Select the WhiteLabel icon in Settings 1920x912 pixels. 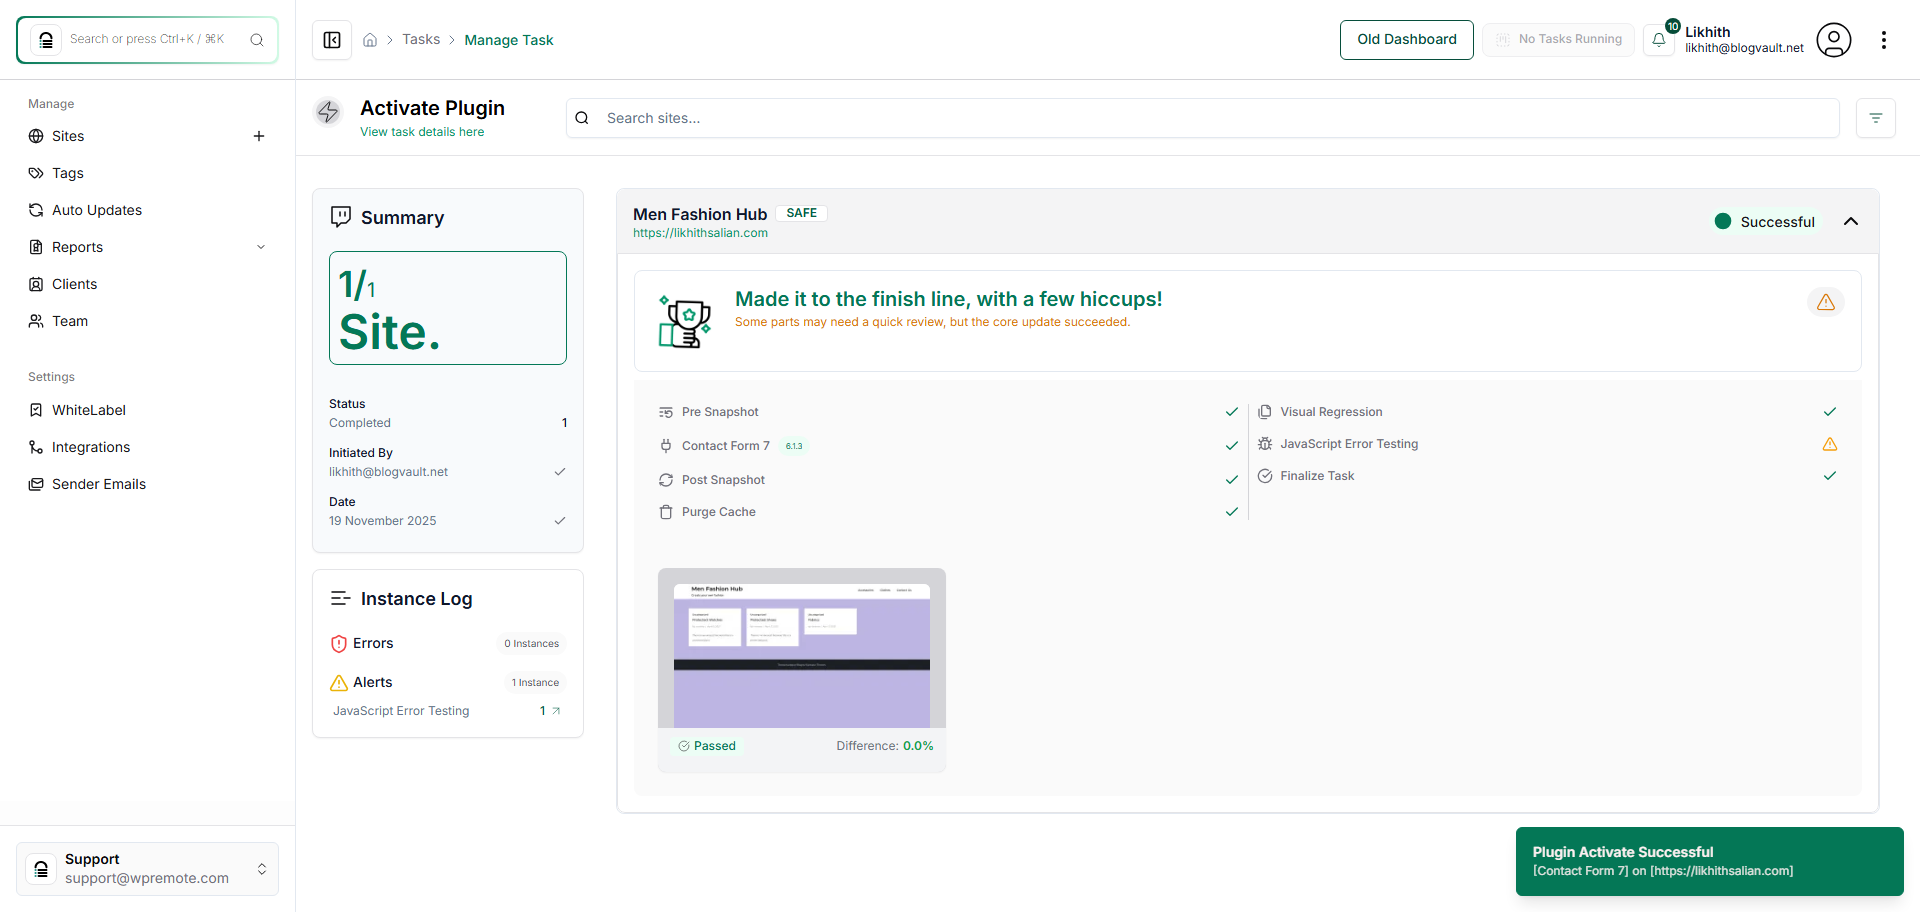[35, 410]
